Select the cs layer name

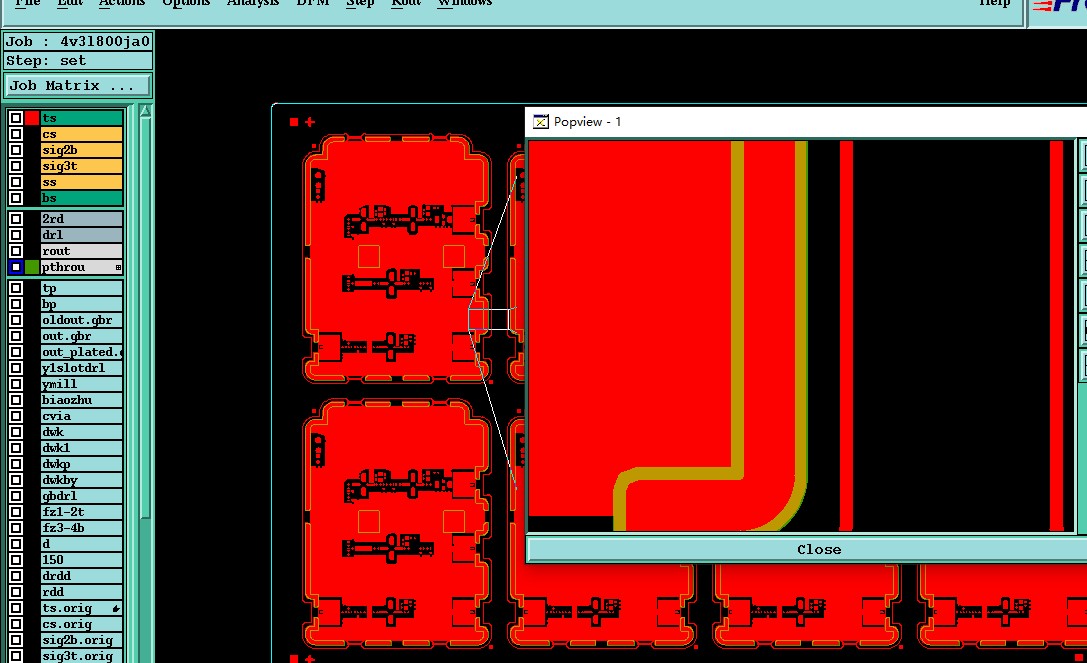point(81,134)
